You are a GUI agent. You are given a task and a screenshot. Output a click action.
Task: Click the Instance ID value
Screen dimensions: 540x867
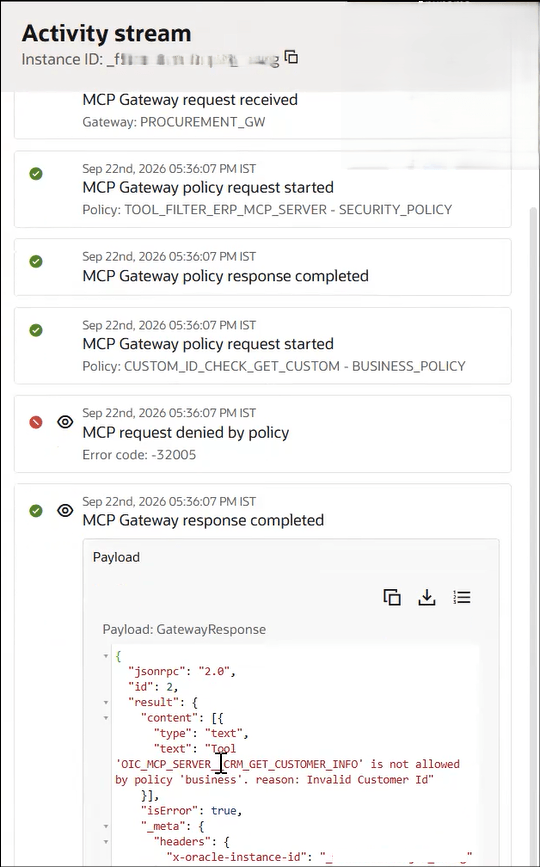pos(193,59)
